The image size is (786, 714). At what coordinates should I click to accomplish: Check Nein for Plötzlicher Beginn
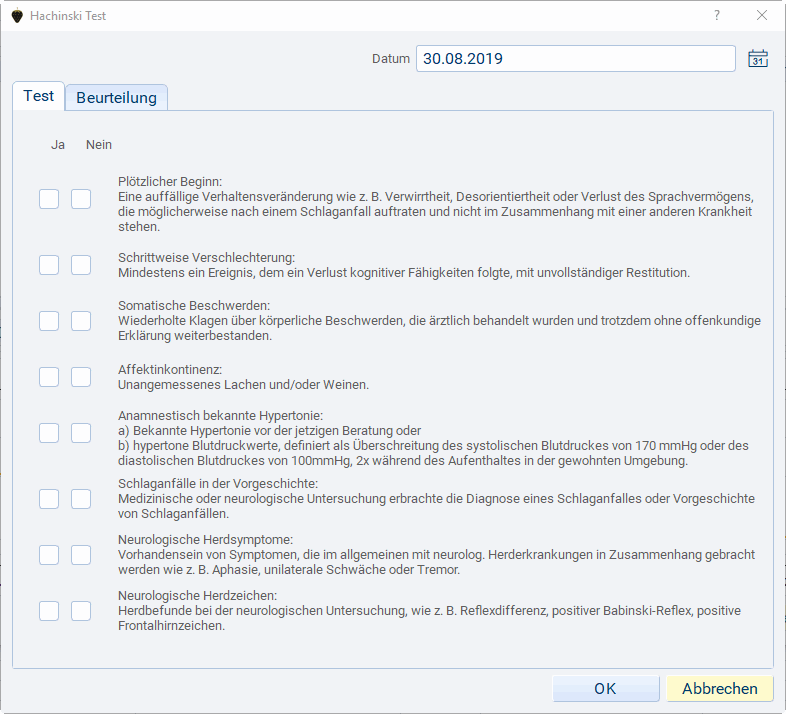[81, 199]
